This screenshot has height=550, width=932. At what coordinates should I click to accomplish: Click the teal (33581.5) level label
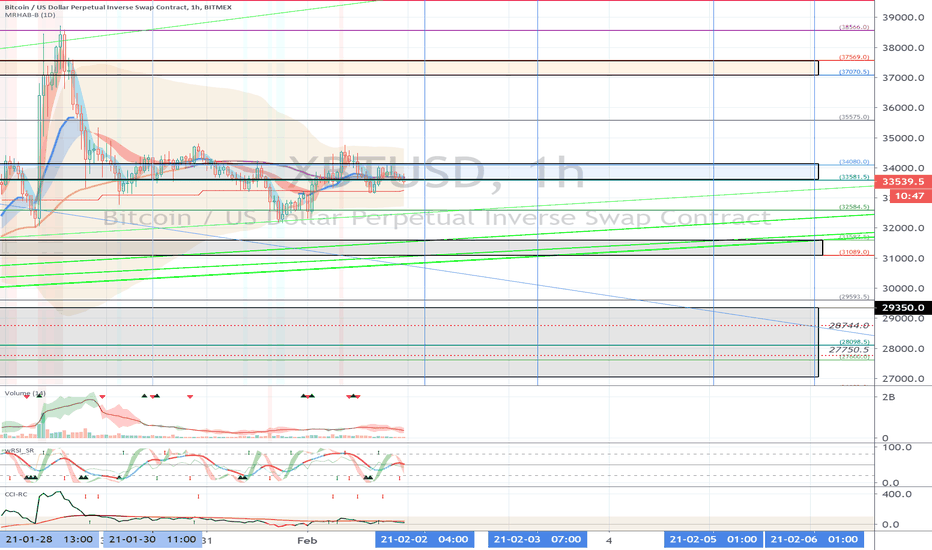pos(854,177)
